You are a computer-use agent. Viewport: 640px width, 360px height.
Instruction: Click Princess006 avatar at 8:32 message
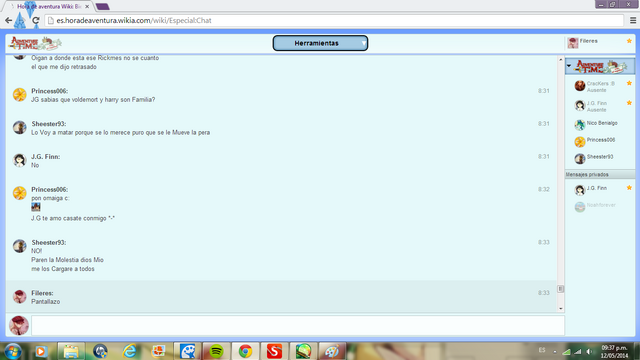(19, 193)
